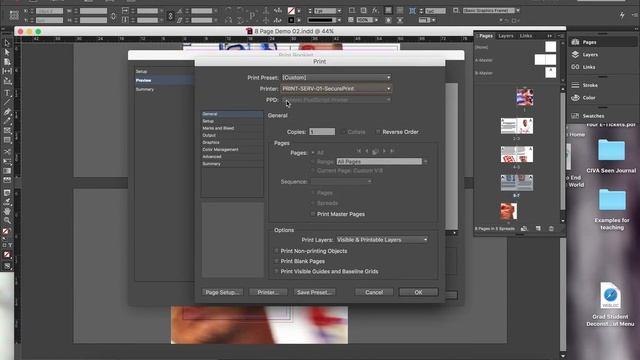Select the Type tool

[x=7, y=93]
